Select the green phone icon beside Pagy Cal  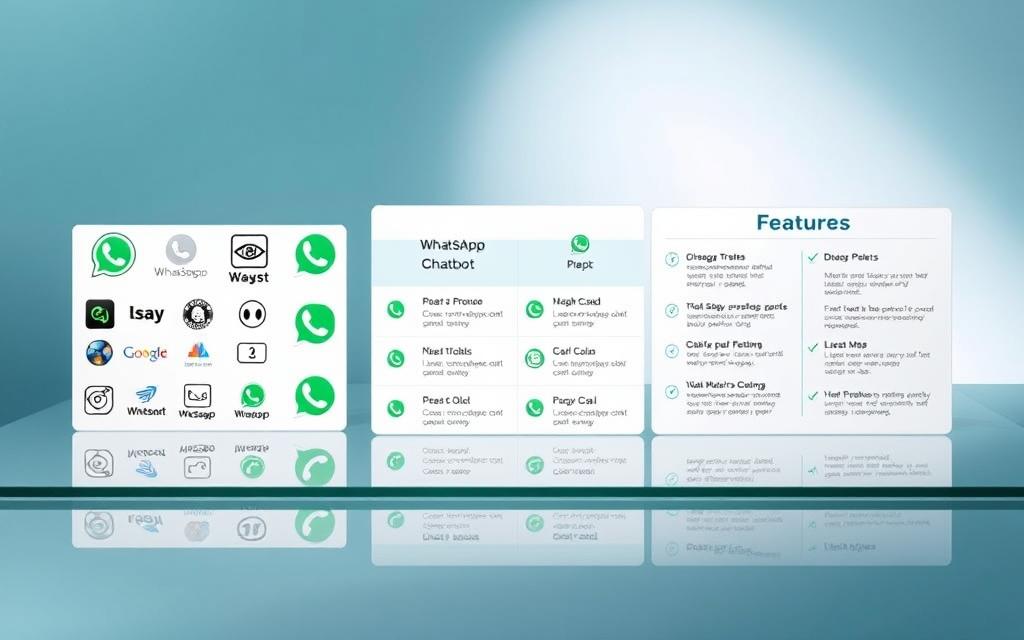tap(534, 408)
